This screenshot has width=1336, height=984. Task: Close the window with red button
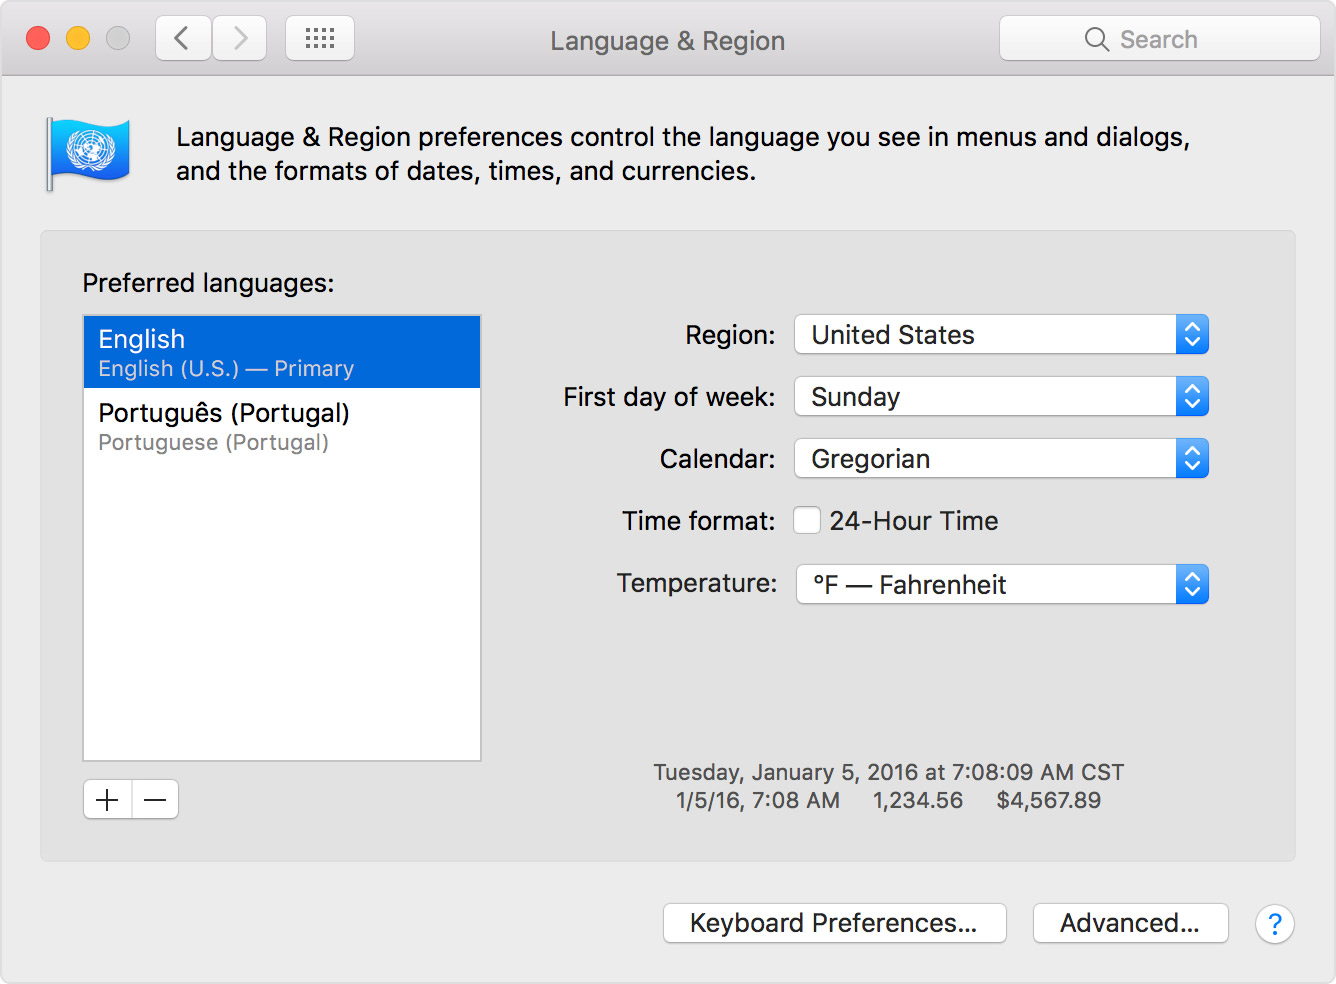tap(38, 39)
